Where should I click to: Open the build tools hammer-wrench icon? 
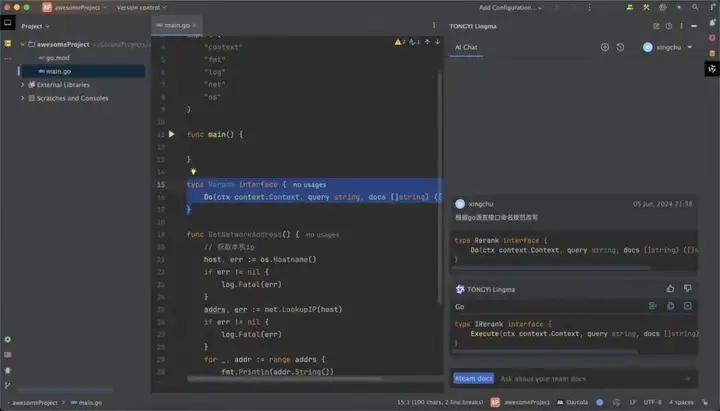click(646, 7)
